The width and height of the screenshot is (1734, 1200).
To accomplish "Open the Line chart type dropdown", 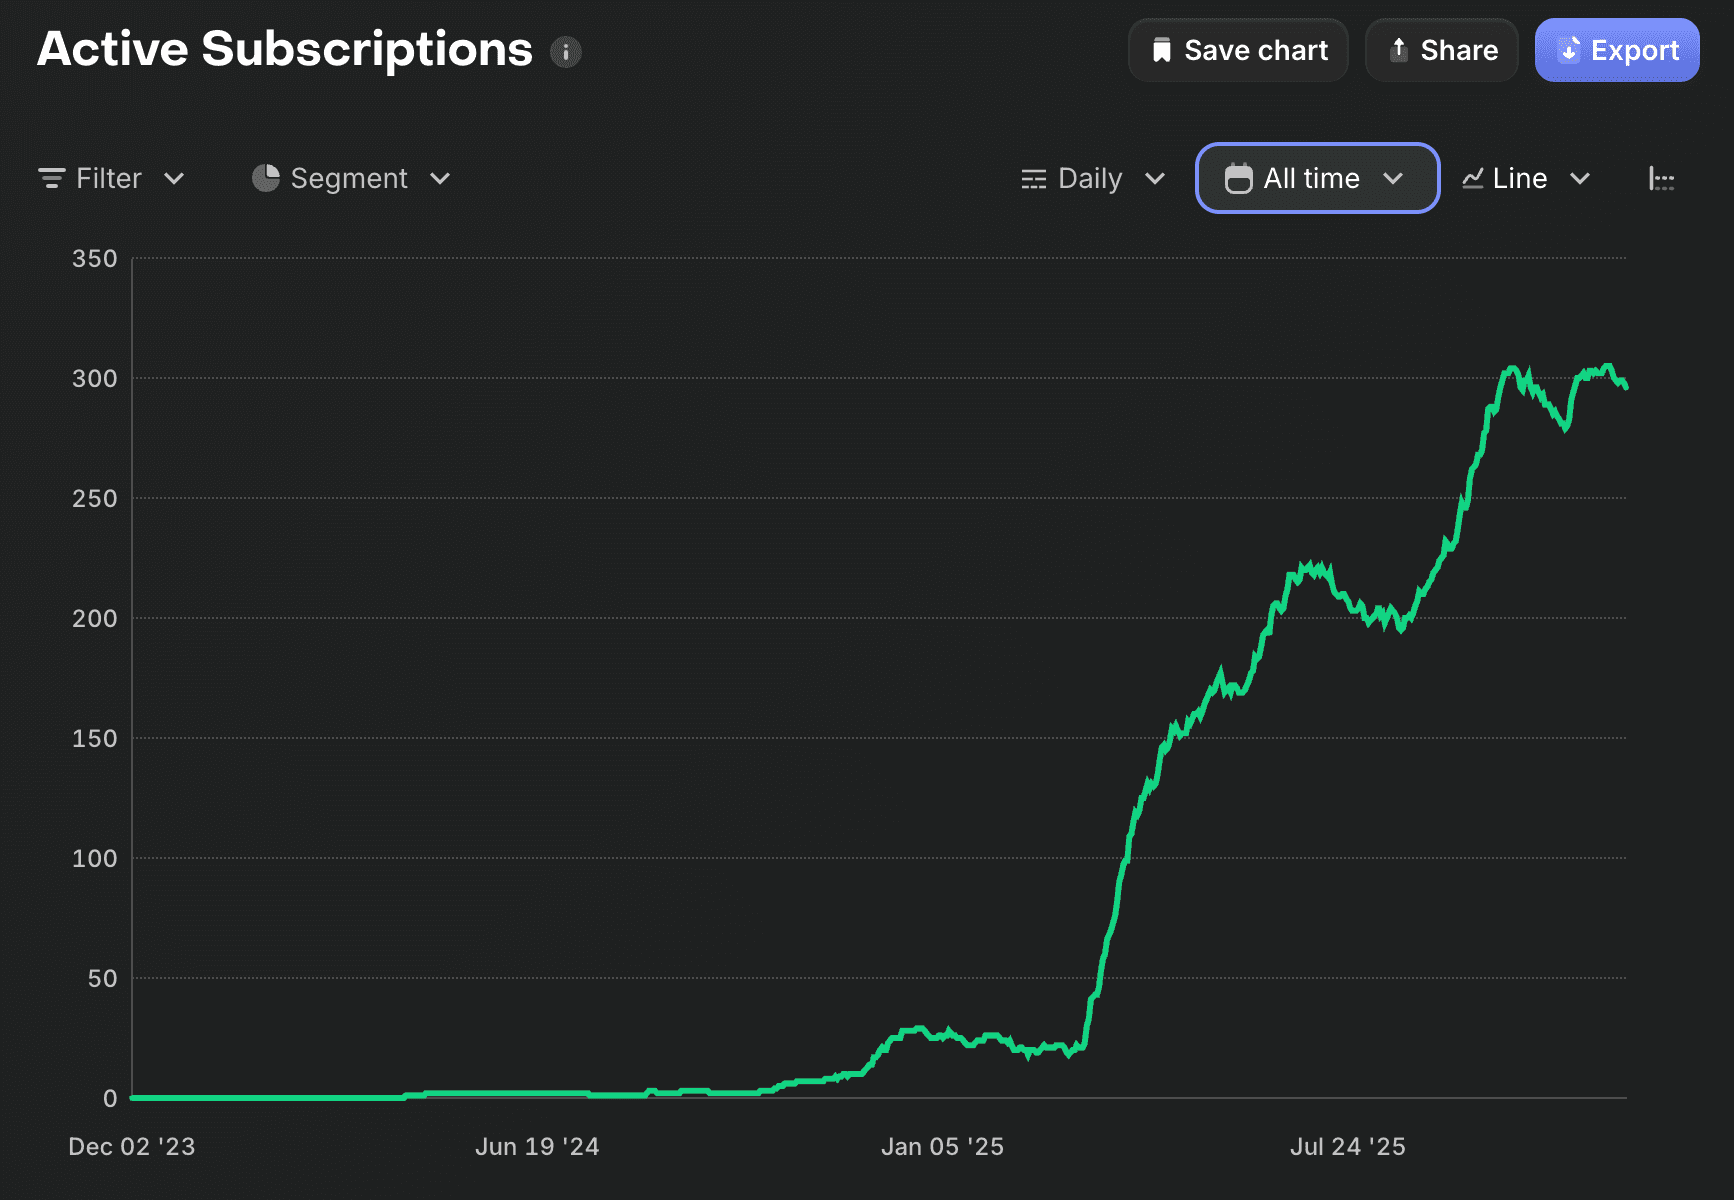I will pos(1525,178).
